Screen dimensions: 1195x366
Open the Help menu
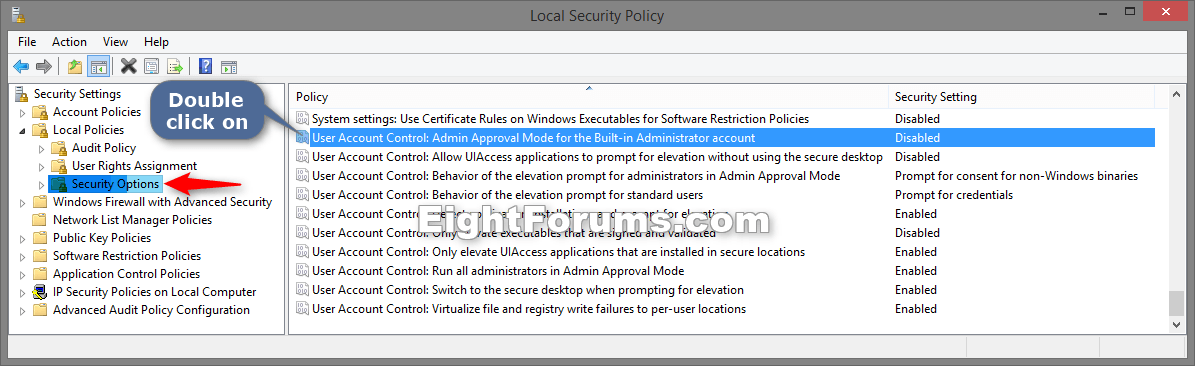156,42
